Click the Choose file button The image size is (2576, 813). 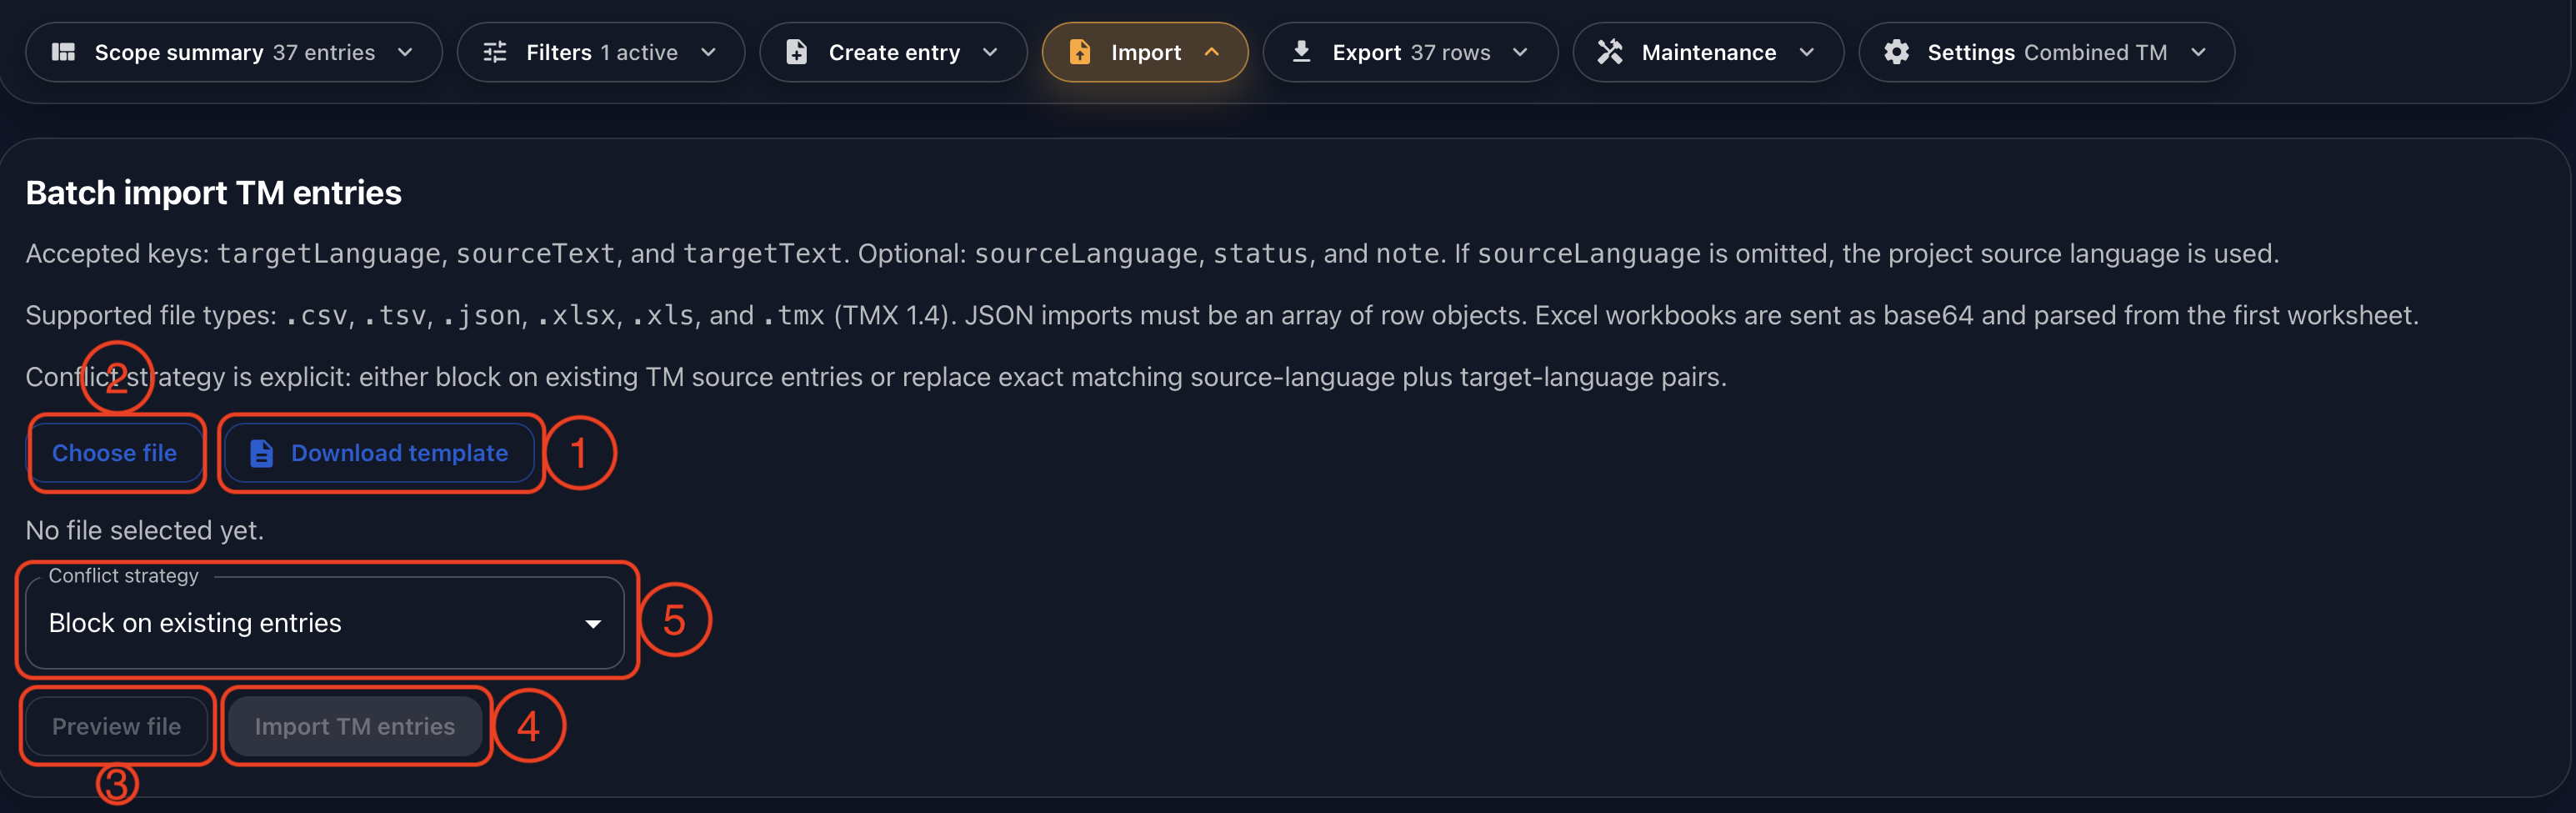pos(114,453)
